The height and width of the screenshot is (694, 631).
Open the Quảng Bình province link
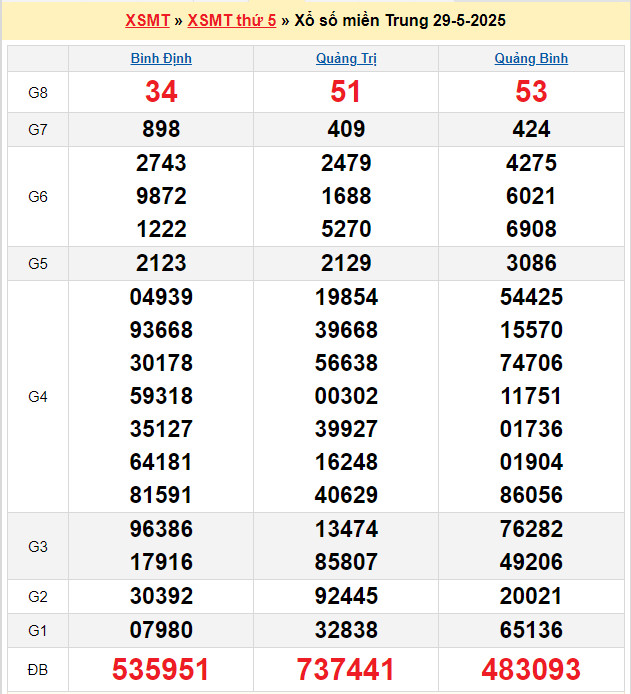531,58
